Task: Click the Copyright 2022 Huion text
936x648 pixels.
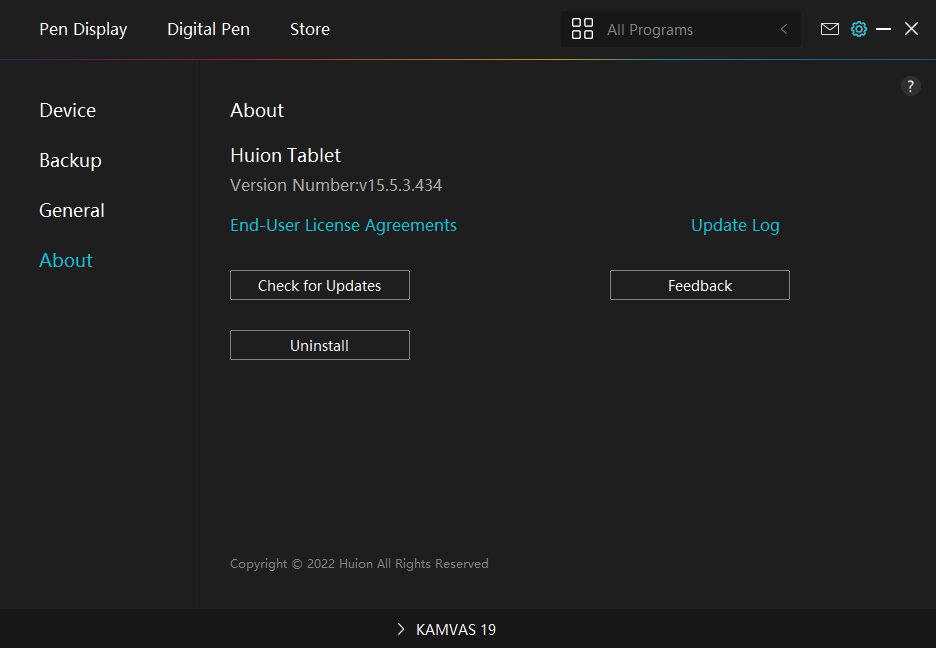Action: 359,564
